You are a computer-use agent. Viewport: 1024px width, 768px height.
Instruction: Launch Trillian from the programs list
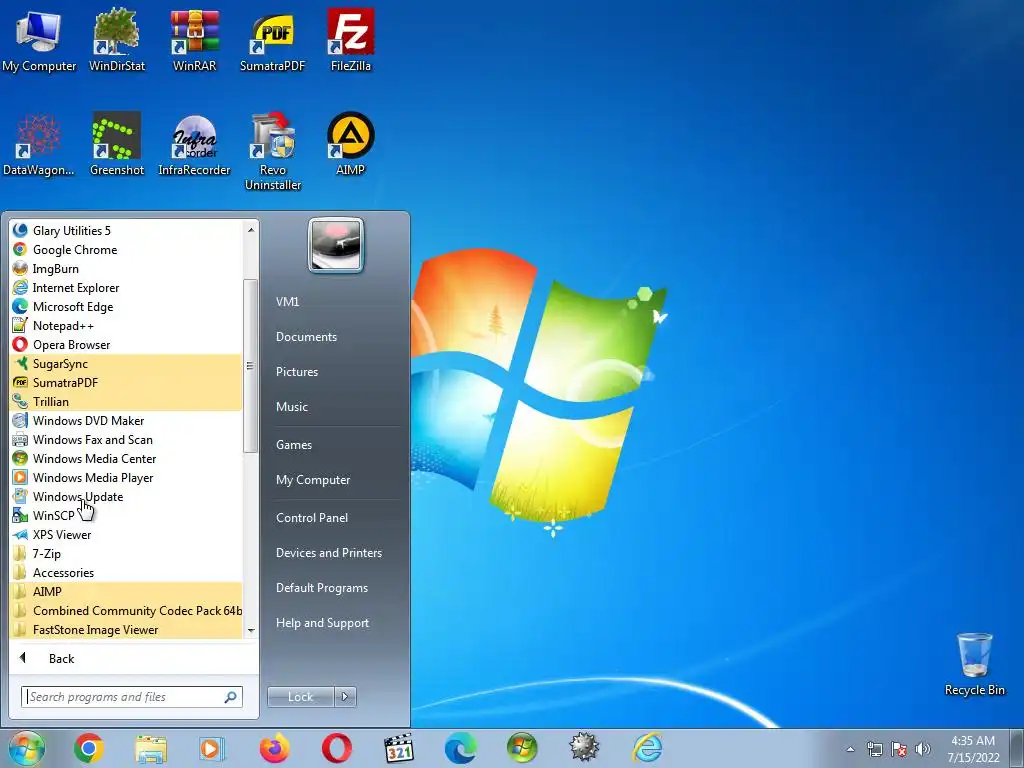pos(126,402)
